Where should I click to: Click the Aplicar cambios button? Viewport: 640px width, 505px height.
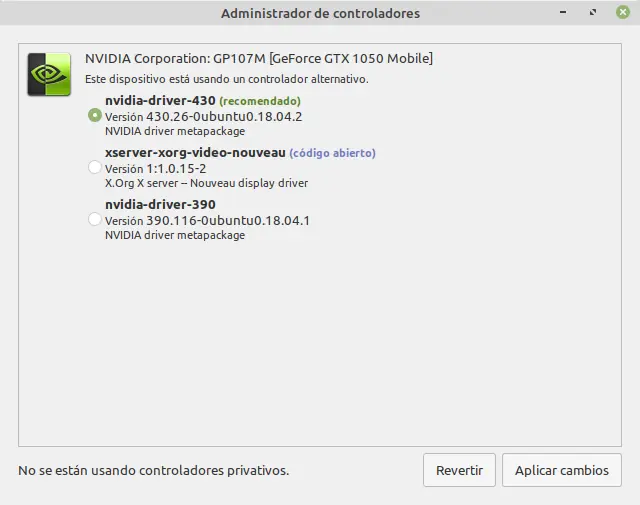point(561,470)
